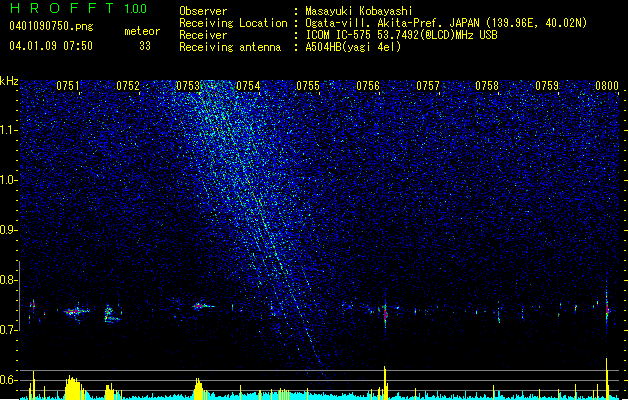Click the 1.0 kHz axis label

[9, 180]
